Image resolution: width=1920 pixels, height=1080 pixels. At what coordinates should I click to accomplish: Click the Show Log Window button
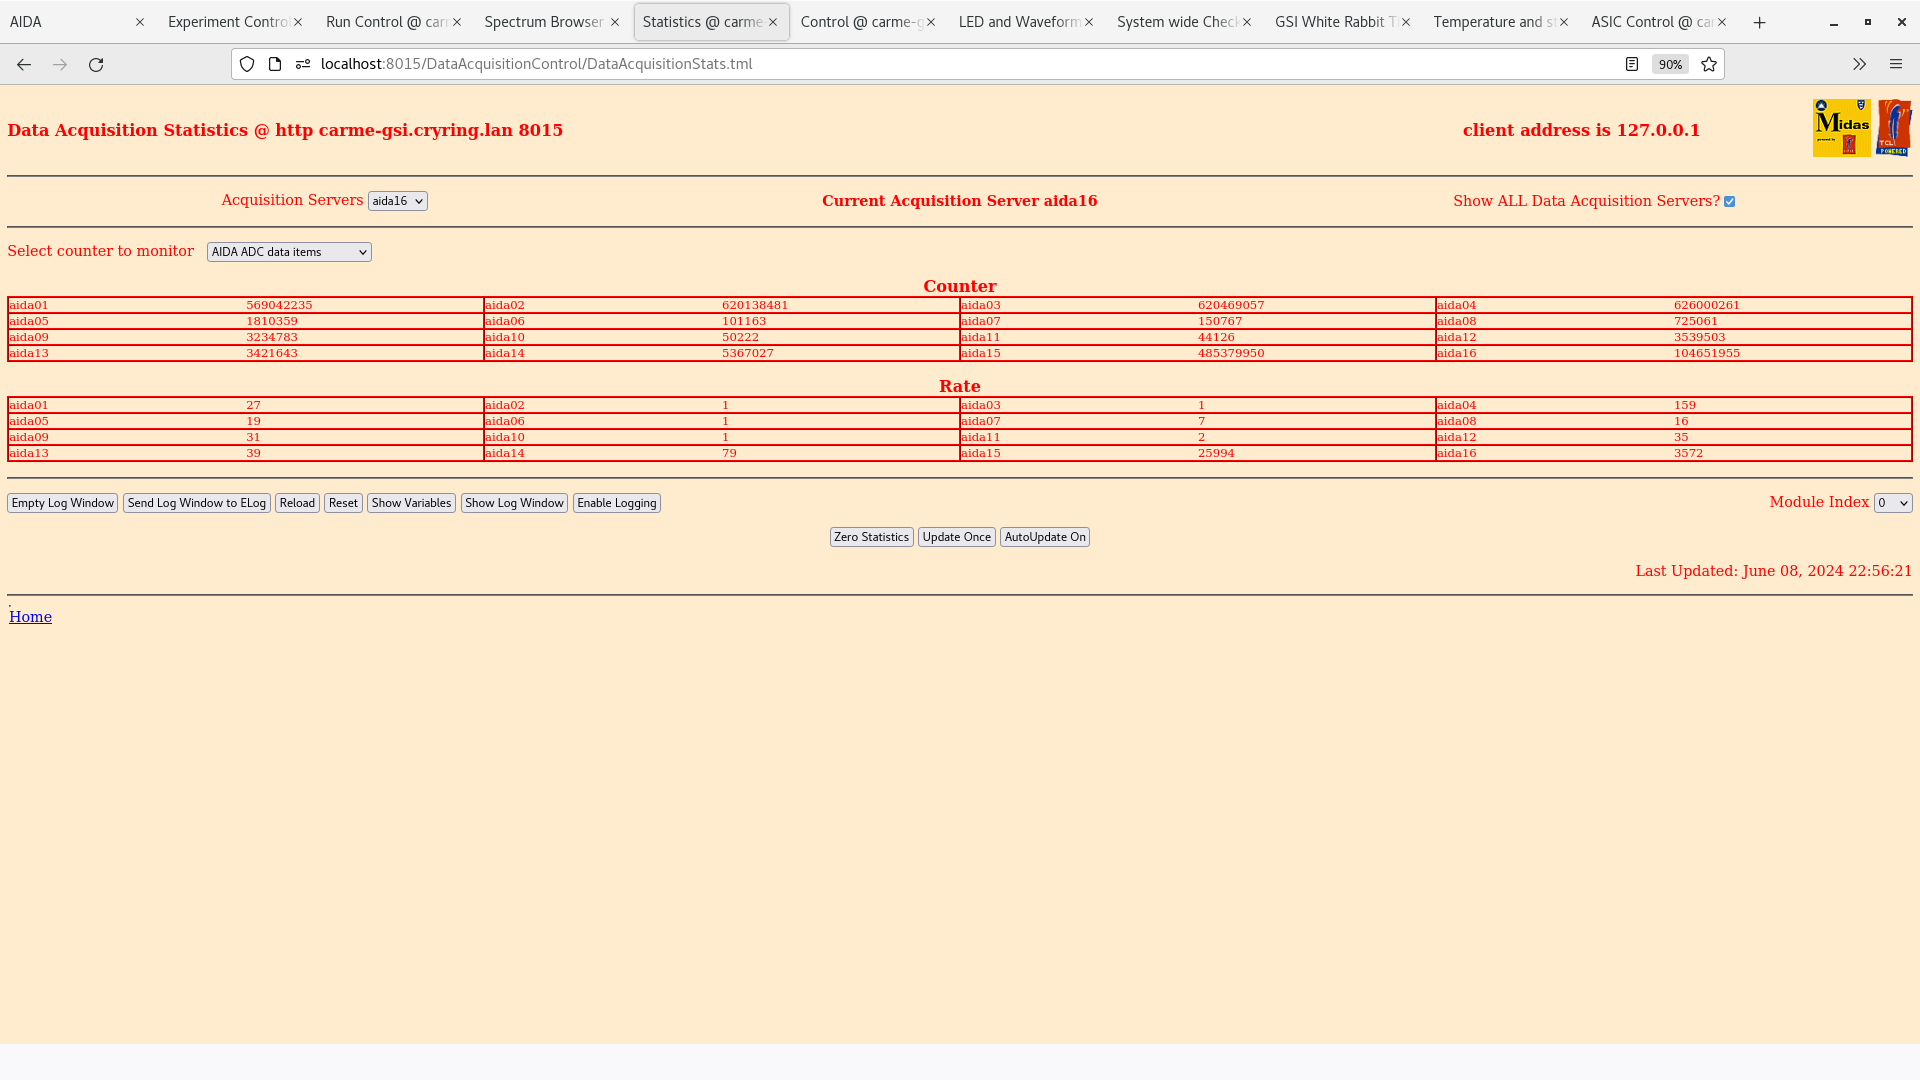[513, 502]
